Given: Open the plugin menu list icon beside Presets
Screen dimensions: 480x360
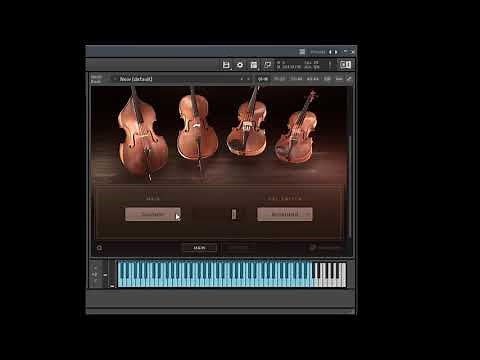Looking at the screenshot, I should [x=302, y=52].
